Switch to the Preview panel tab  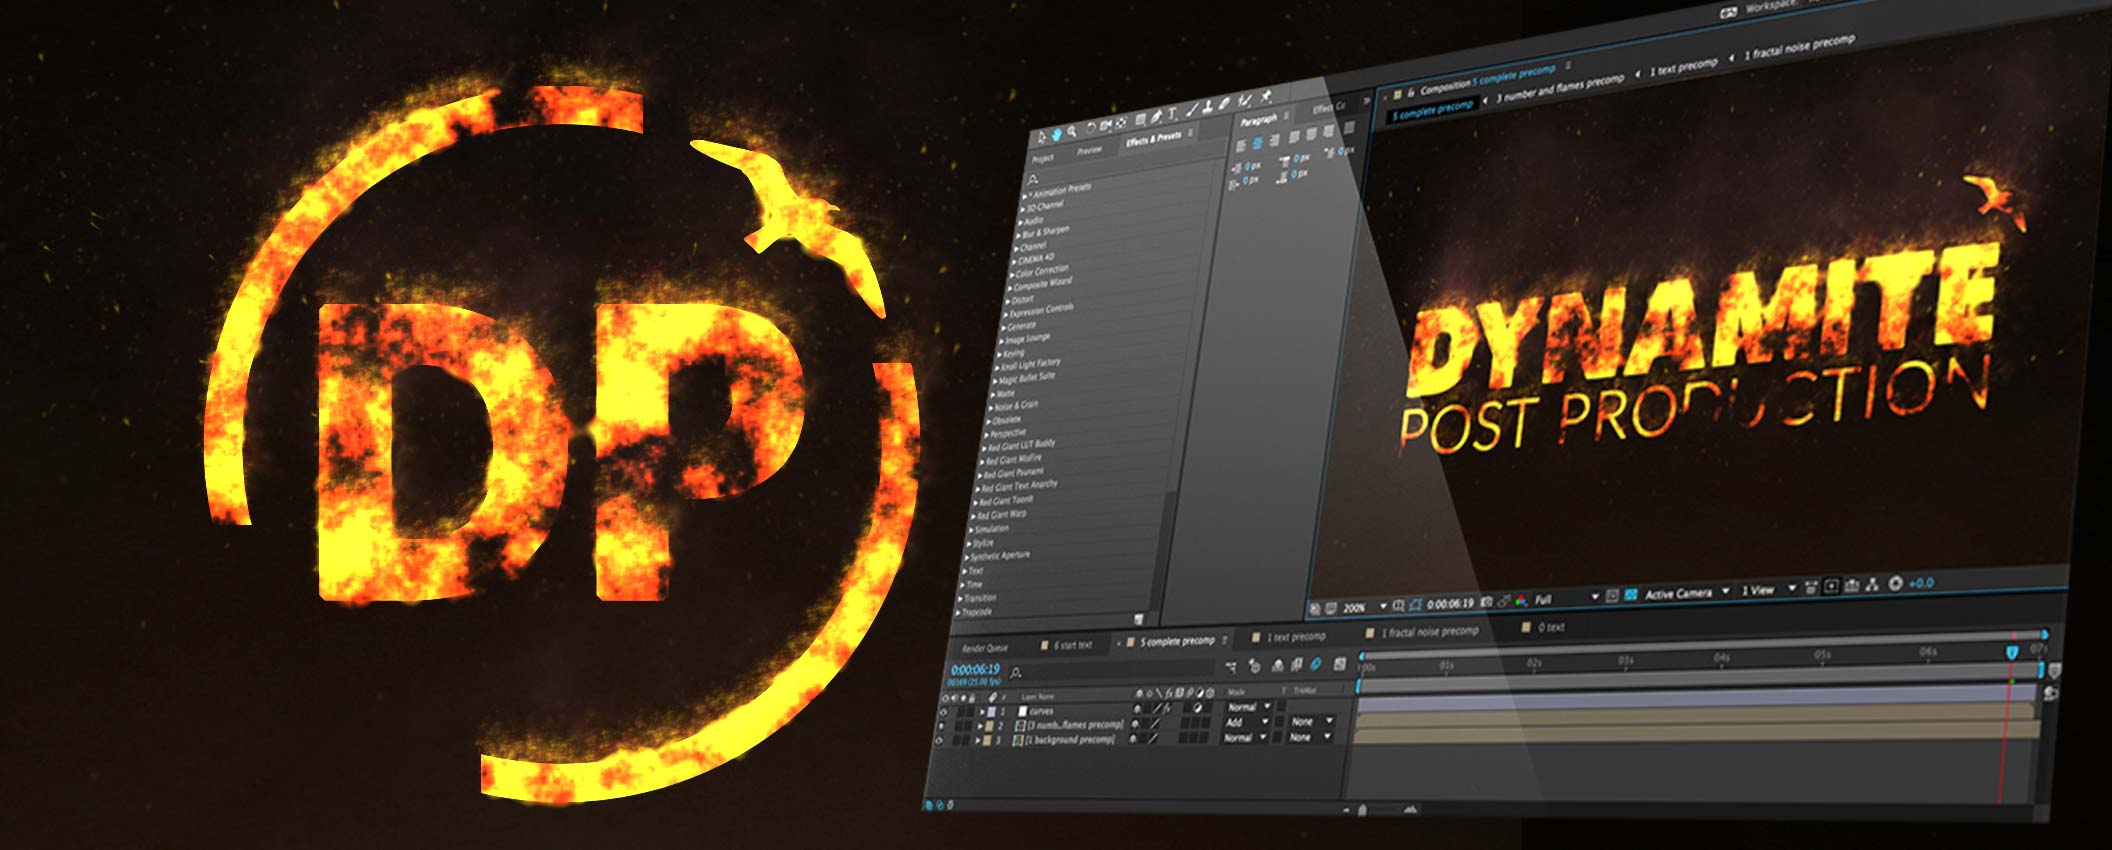1089,150
